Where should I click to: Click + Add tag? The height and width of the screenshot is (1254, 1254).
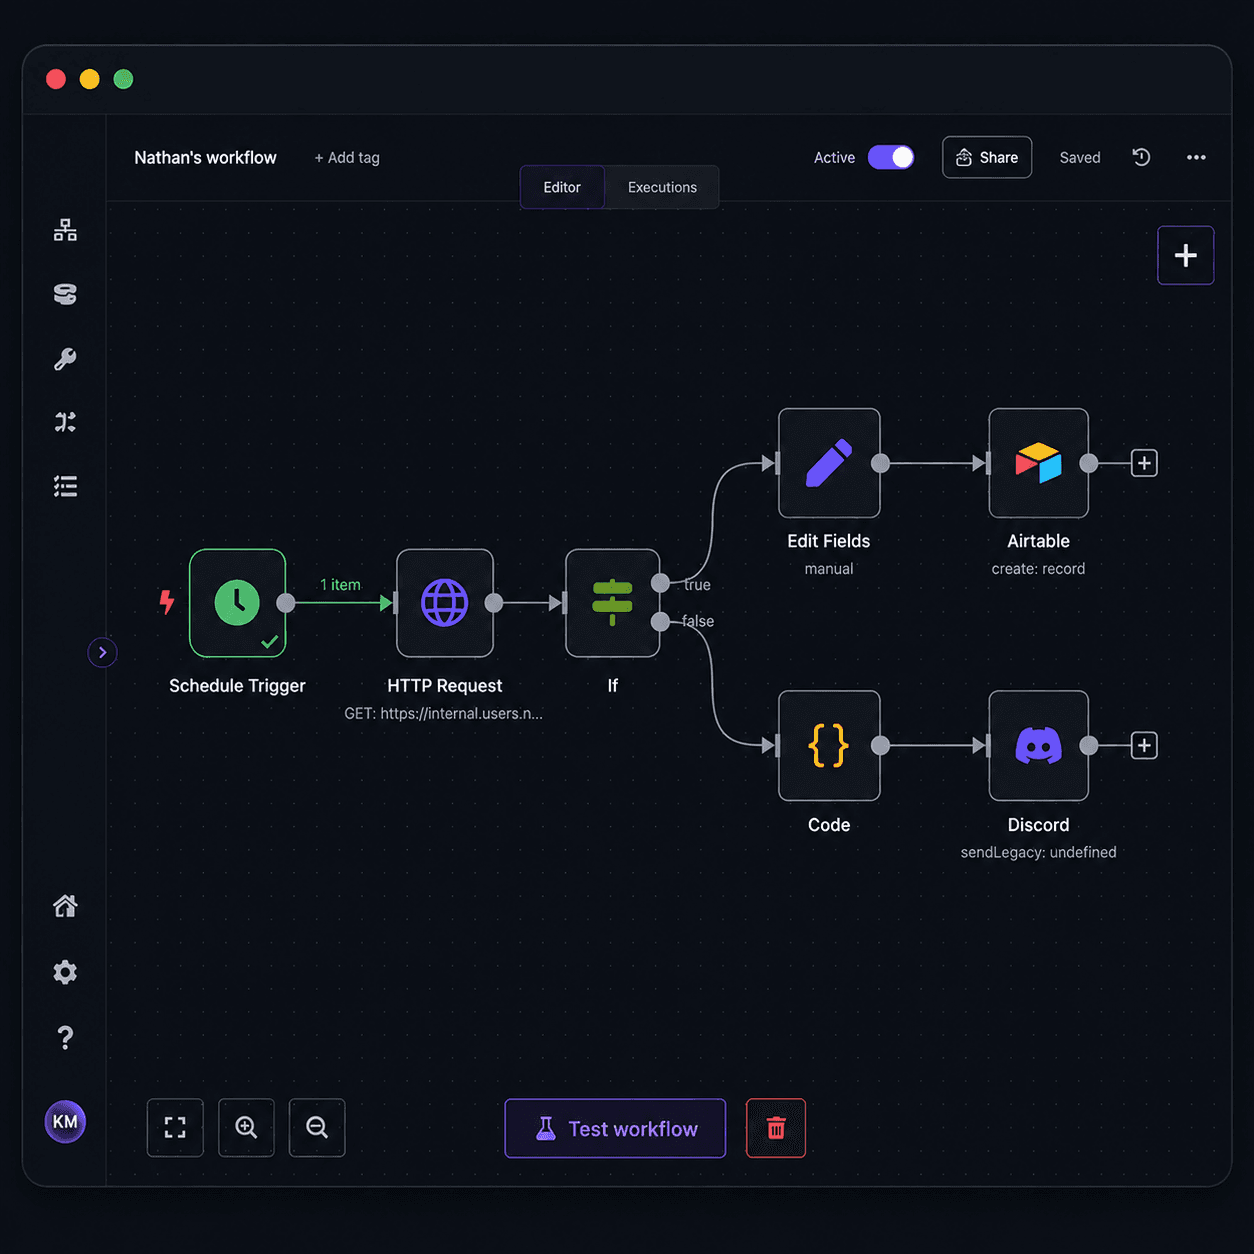(x=347, y=158)
